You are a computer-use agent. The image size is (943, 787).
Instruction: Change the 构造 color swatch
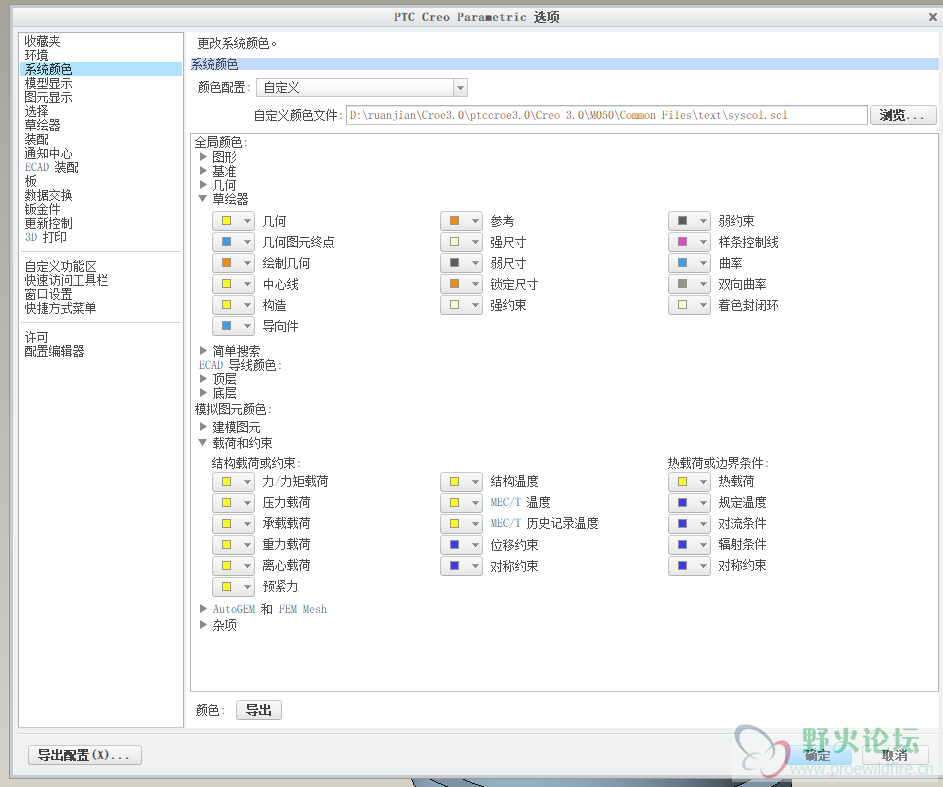pyautogui.click(x=233, y=305)
